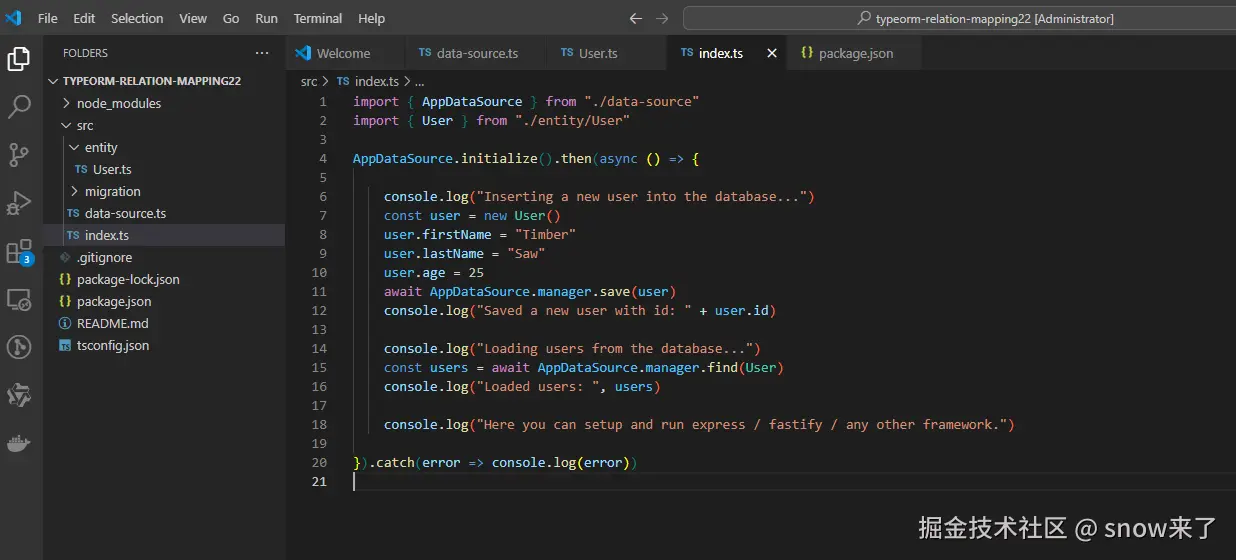Open the Extensions view with badge
The width and height of the screenshot is (1236, 560).
pos(19,251)
